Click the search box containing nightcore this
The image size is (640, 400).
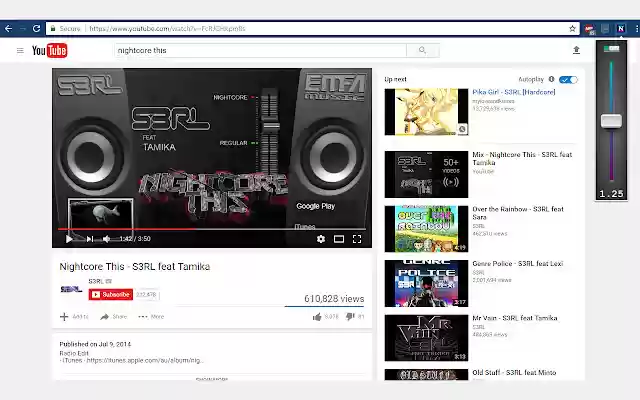pos(260,50)
